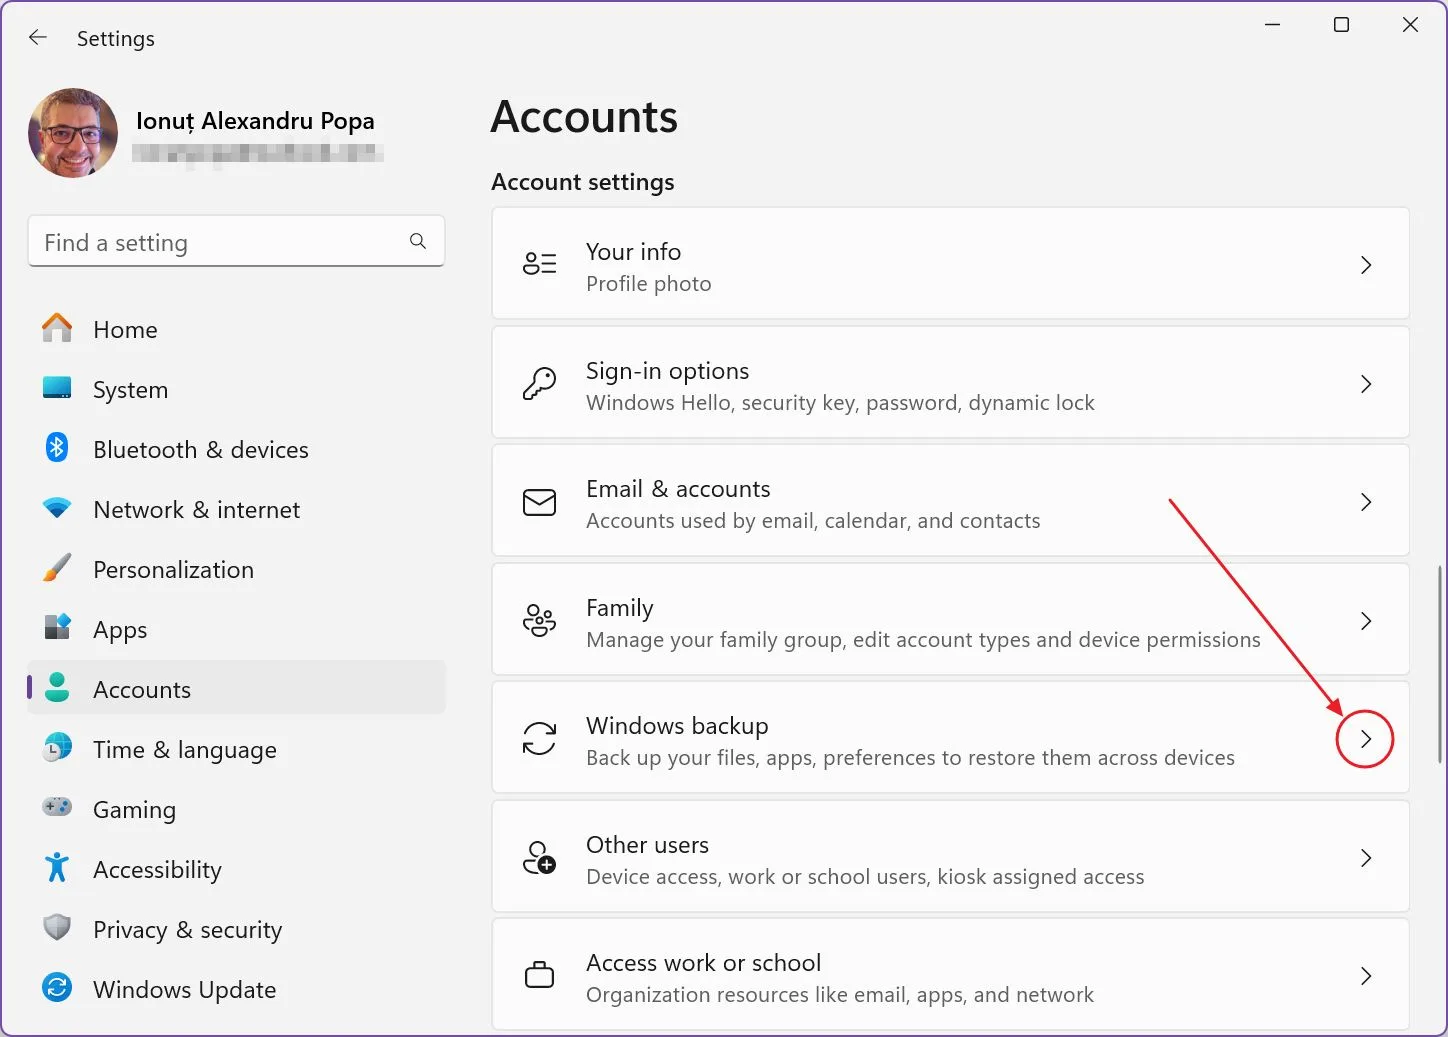Open Gaming settings label

tap(134, 810)
